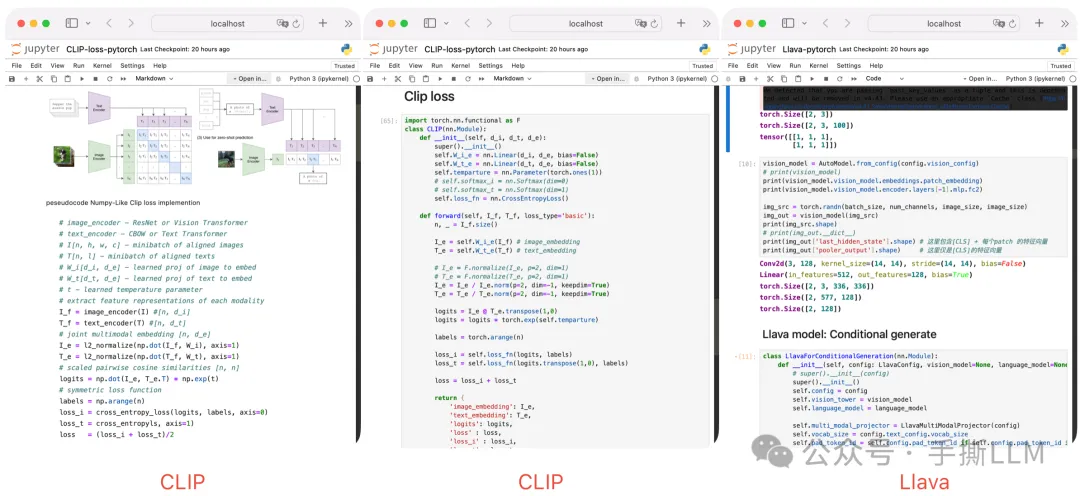The image size is (1080, 496).
Task: Open Markdown cell type dropdown in left window
Action: click(x=154, y=79)
